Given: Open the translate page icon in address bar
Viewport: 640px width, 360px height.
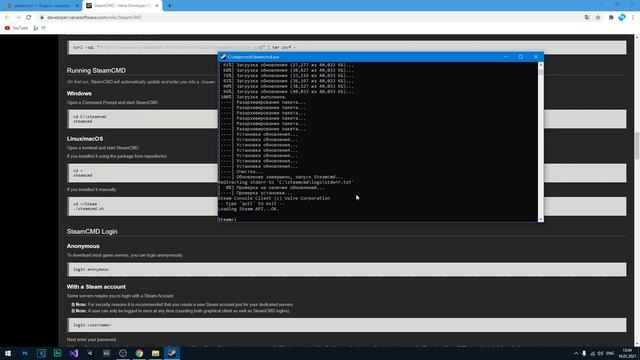Looking at the screenshot, I should pos(587,18).
